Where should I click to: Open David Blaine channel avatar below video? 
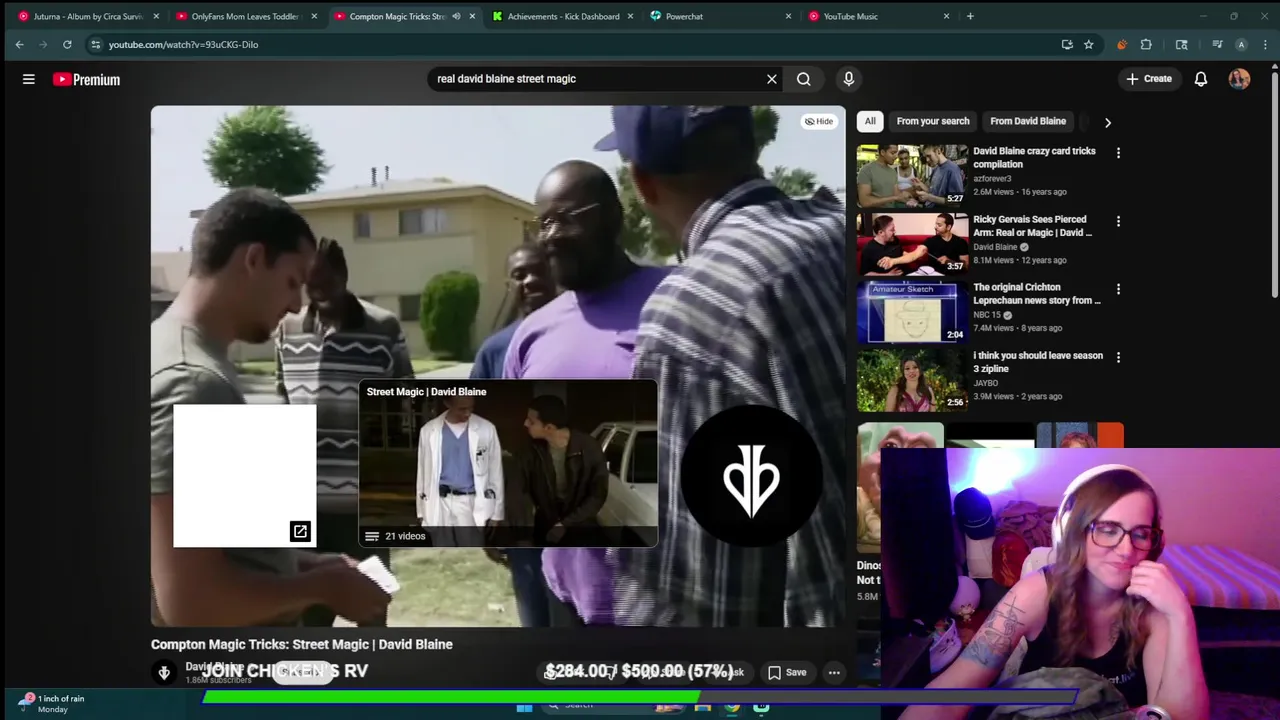[164, 672]
